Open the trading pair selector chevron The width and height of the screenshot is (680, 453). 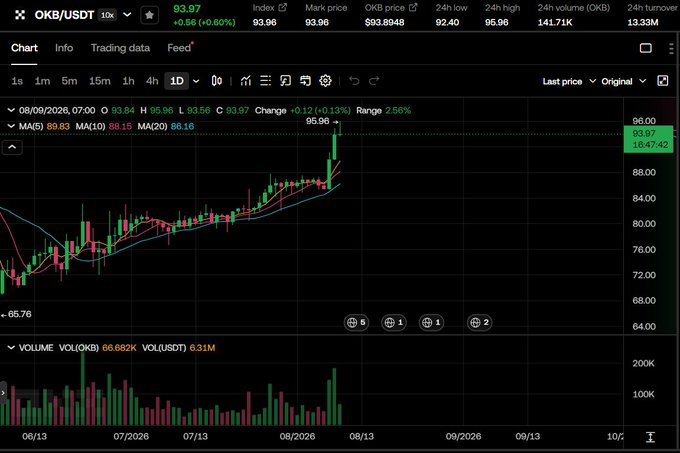click(x=127, y=15)
